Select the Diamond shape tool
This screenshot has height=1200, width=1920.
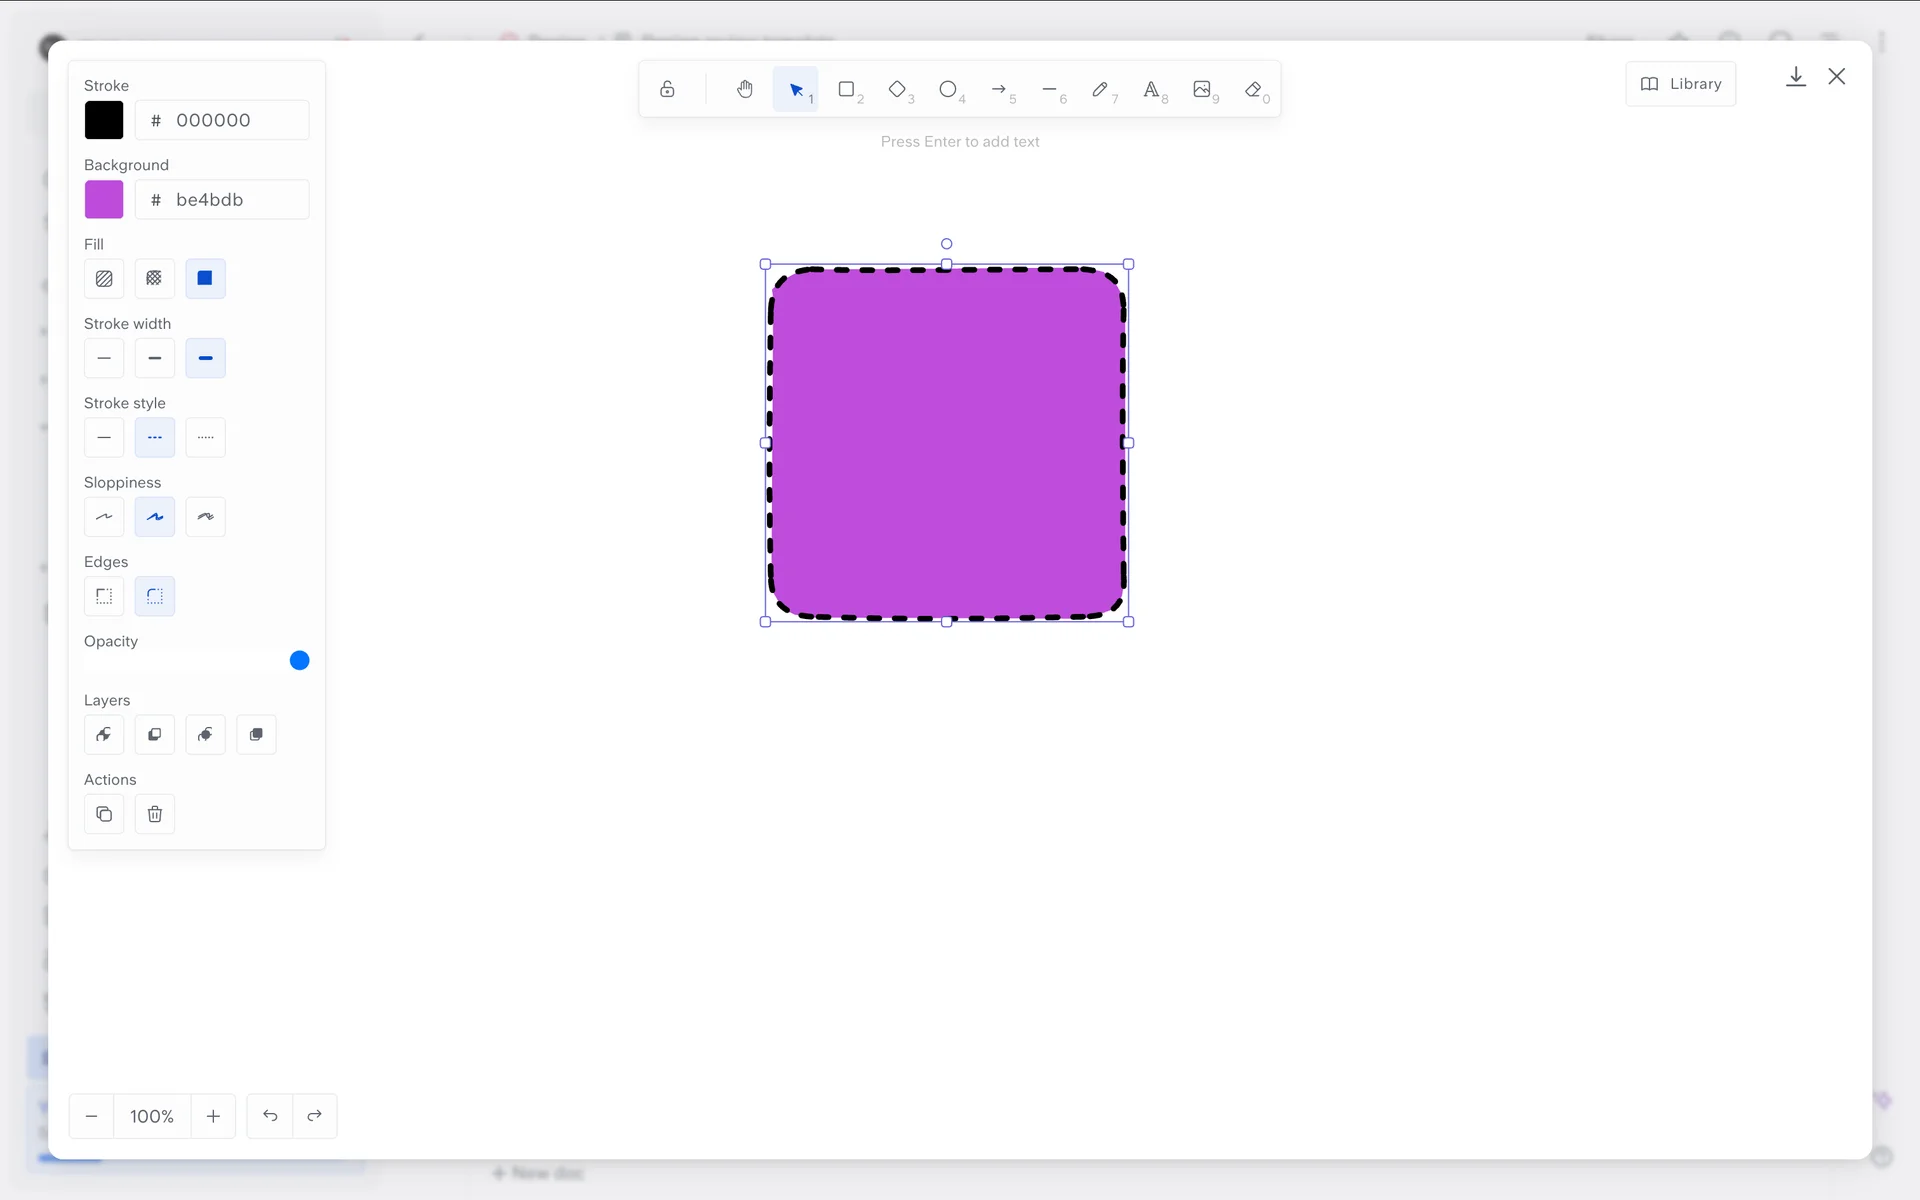point(897,90)
